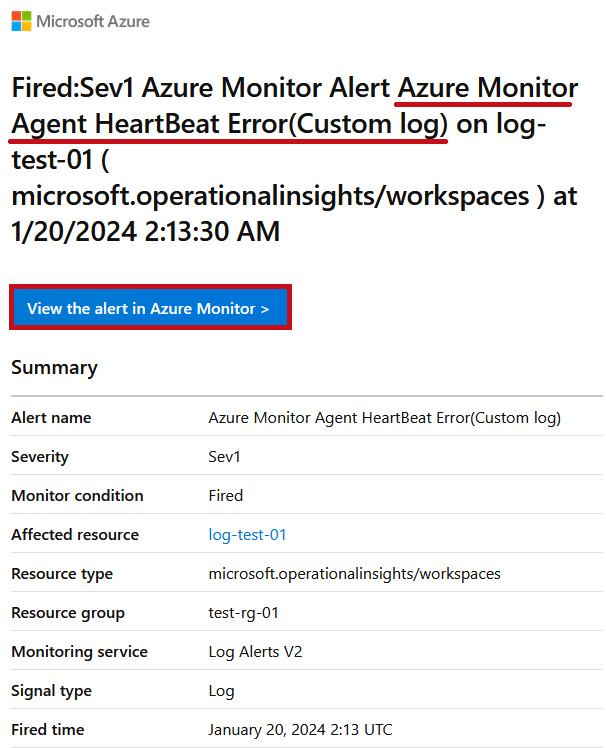Click the Microsoft Azure wordmark text

click(93, 21)
